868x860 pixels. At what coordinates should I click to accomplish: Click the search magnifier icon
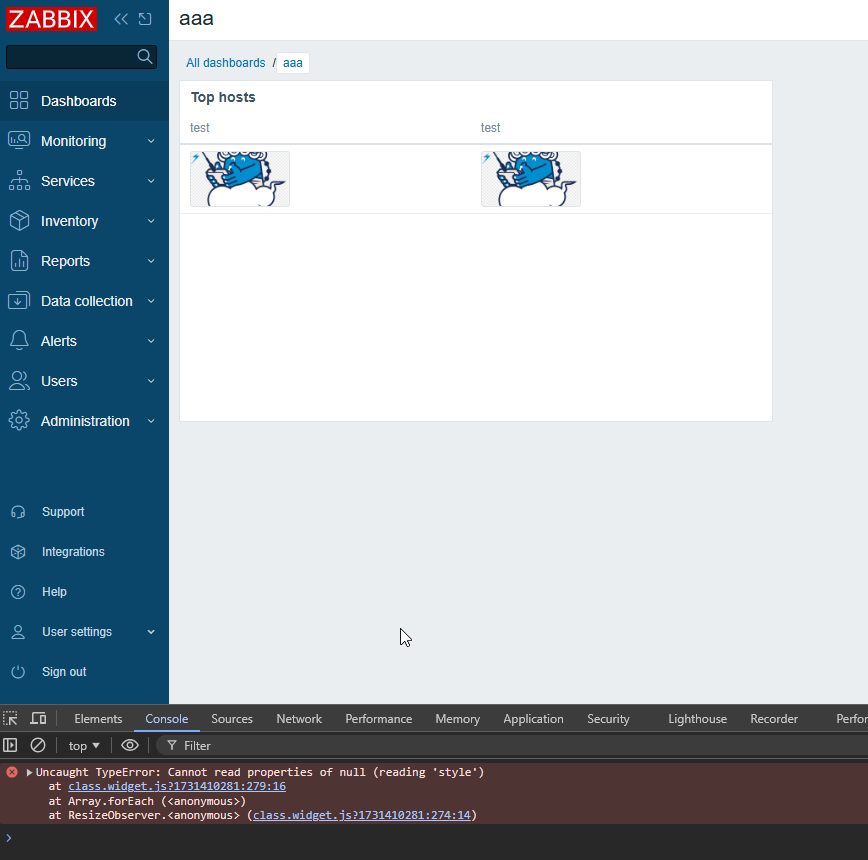click(x=144, y=56)
